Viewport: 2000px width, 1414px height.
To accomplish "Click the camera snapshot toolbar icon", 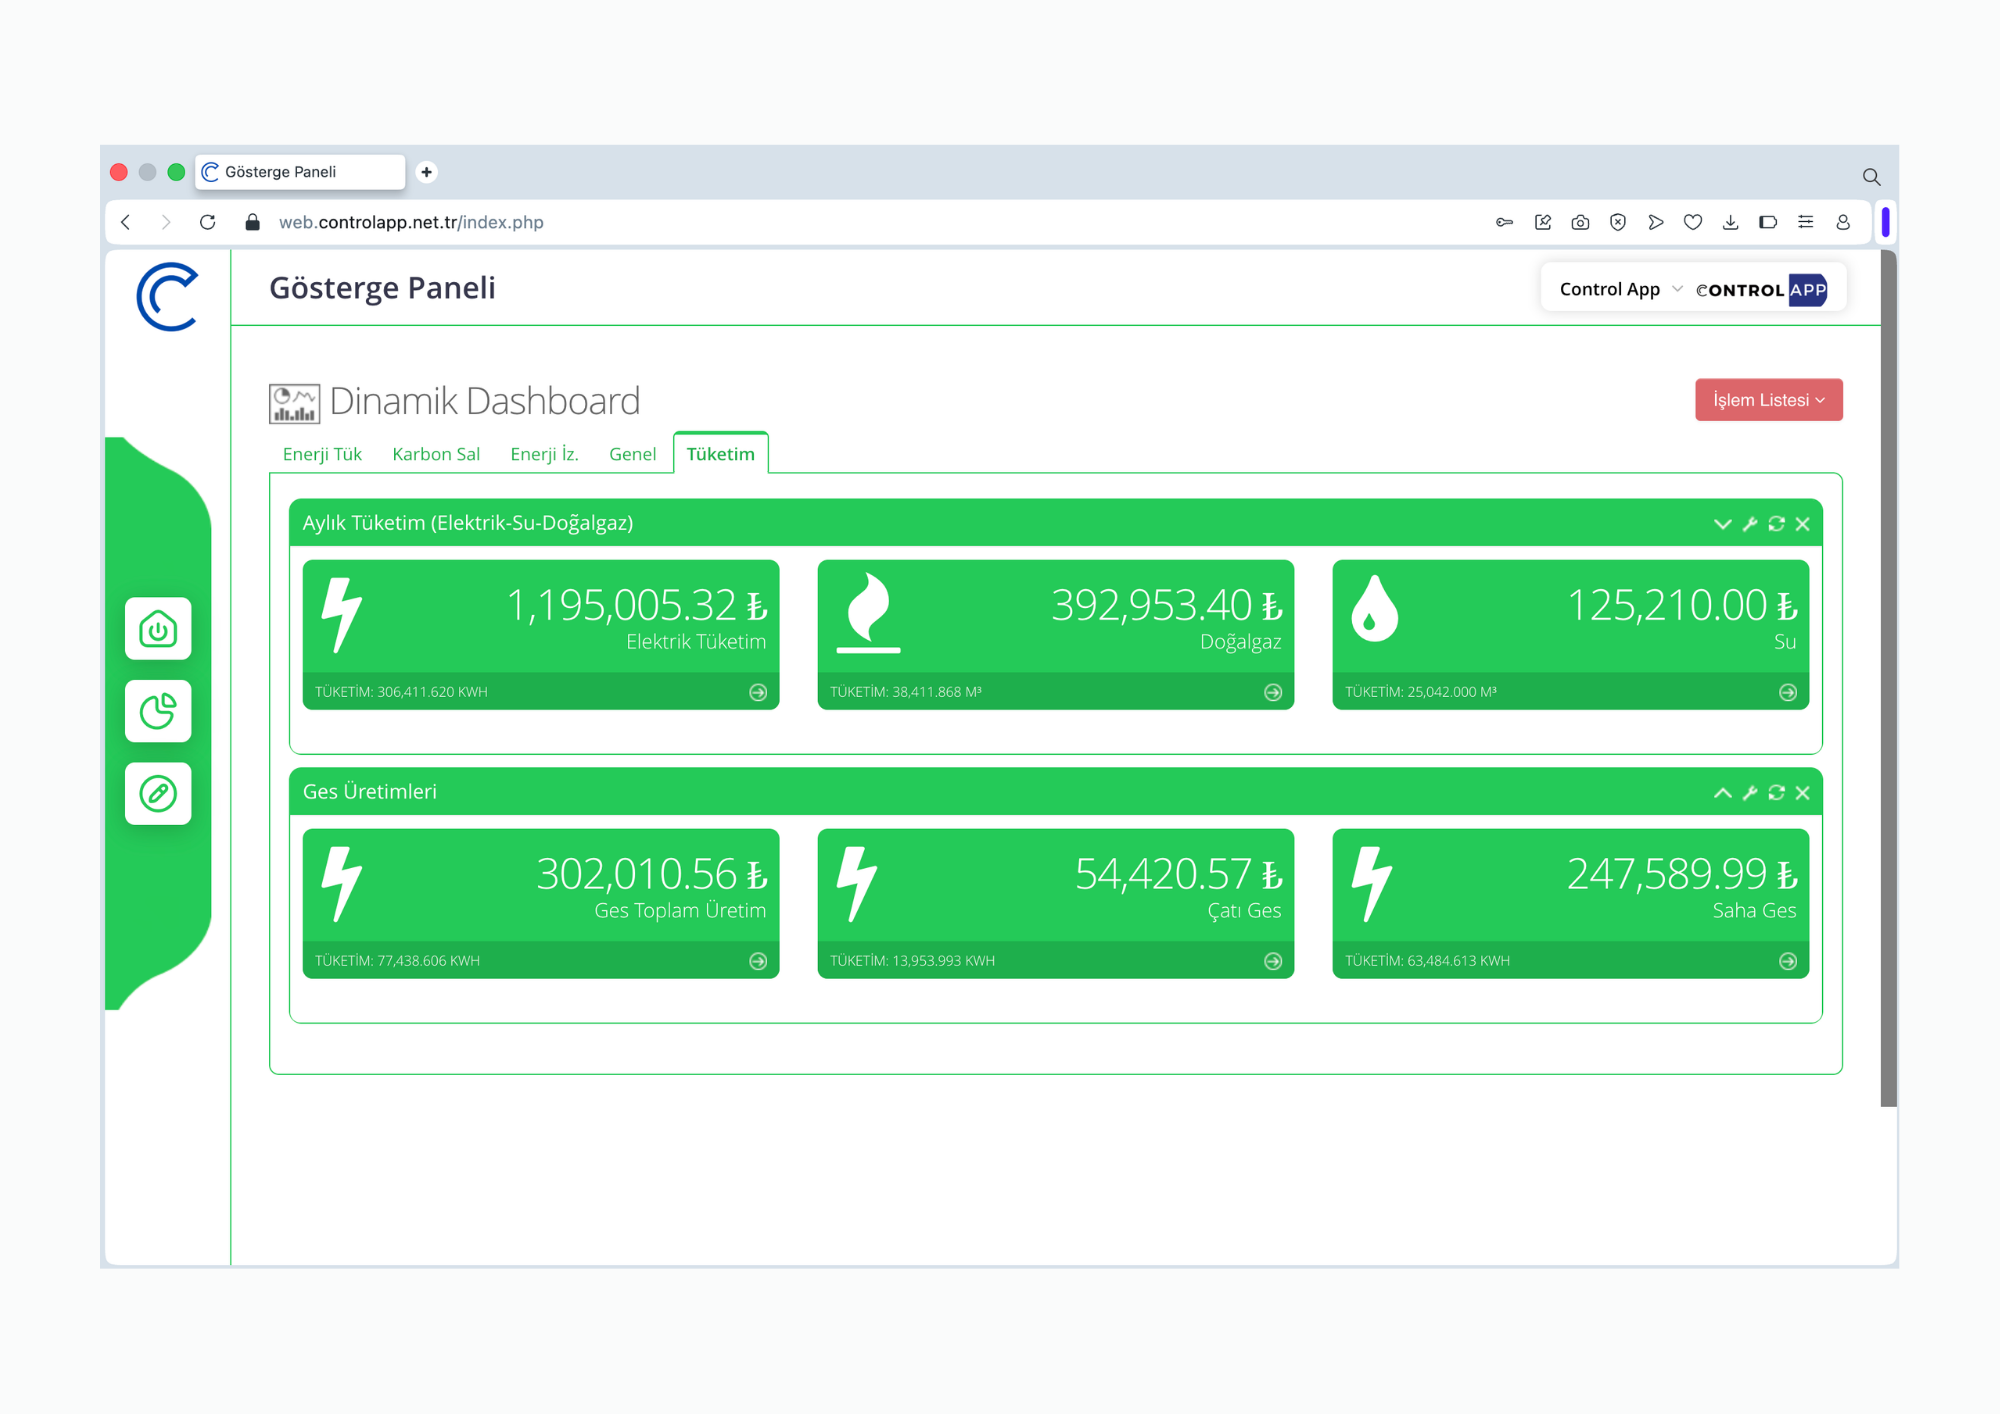I will (1580, 222).
